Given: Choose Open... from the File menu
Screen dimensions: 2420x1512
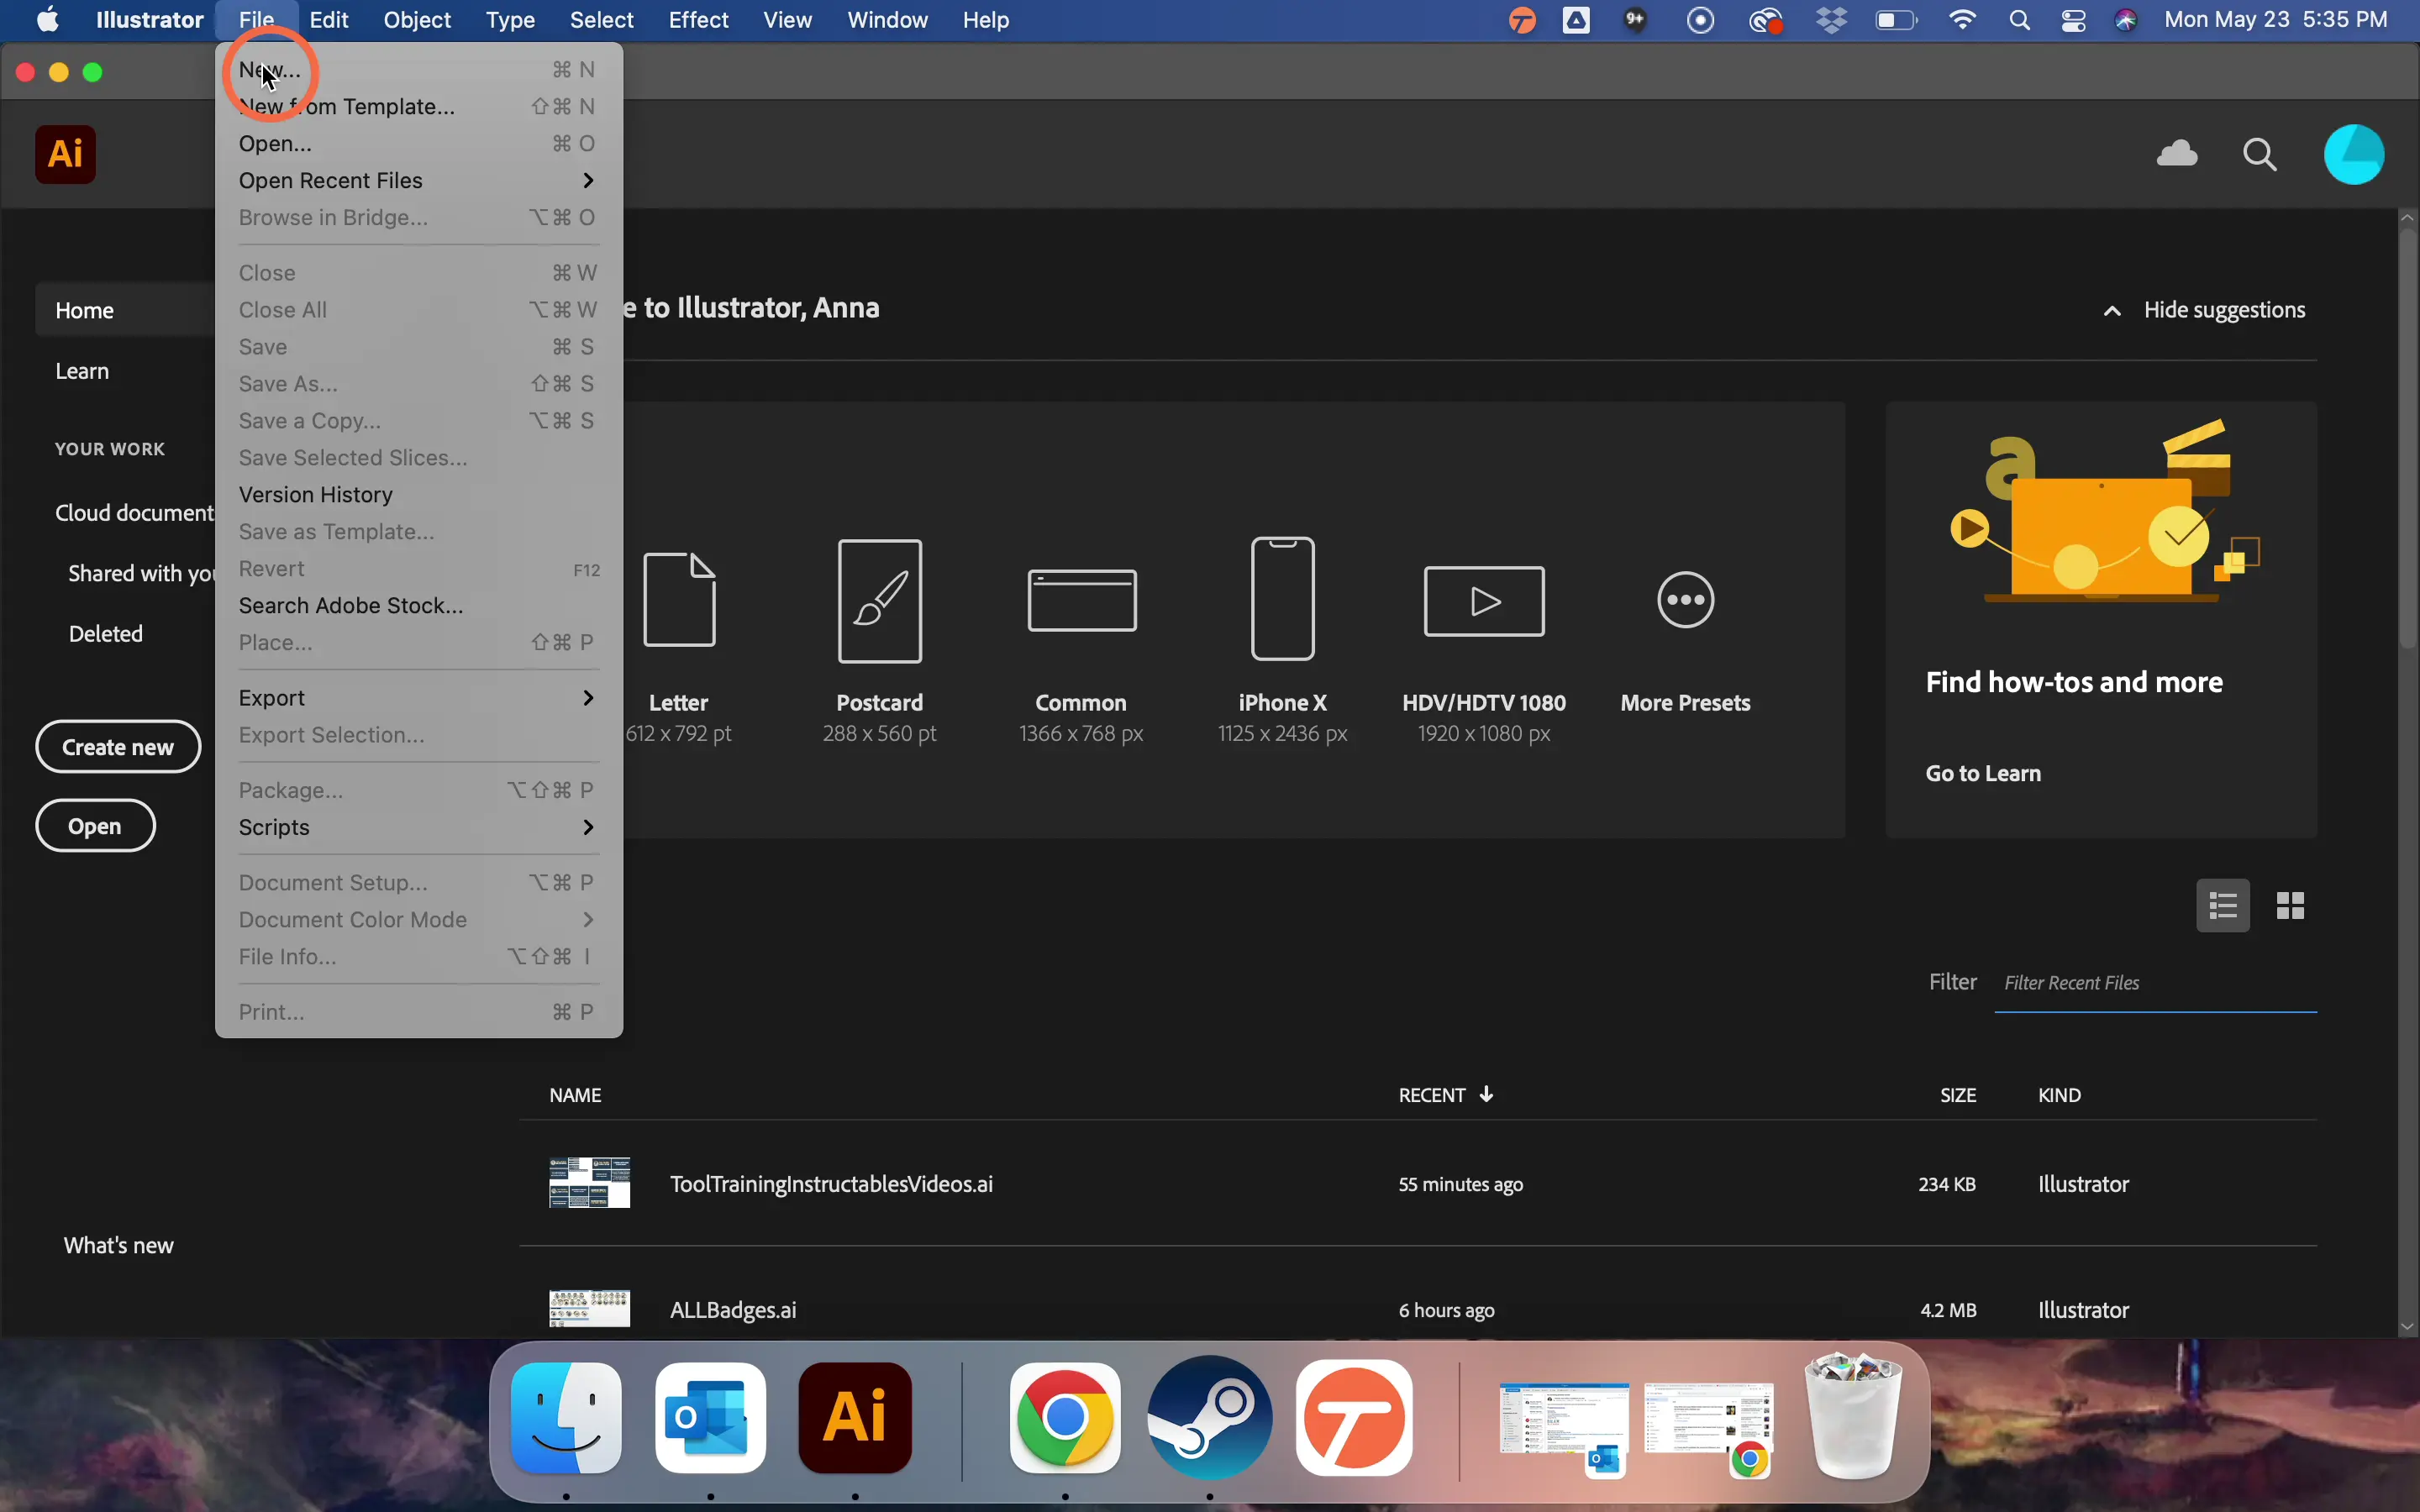Looking at the screenshot, I should pos(418,143).
